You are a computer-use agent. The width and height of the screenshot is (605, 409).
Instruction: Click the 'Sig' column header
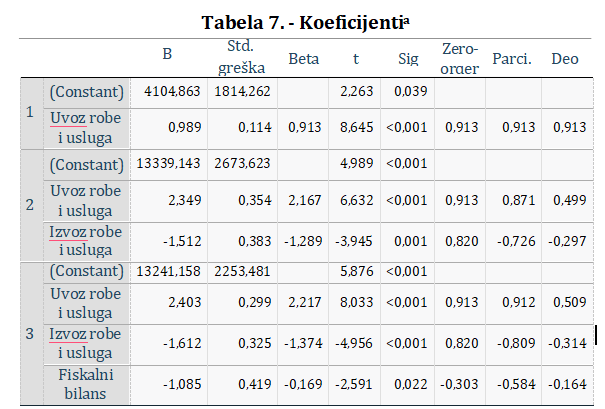(408, 59)
